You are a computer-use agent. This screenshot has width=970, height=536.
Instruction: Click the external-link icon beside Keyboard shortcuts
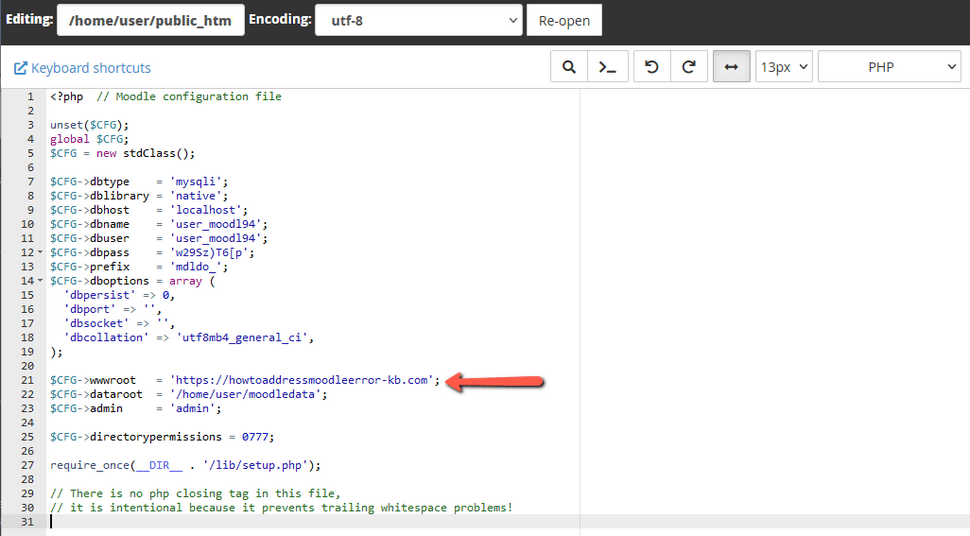click(x=20, y=68)
